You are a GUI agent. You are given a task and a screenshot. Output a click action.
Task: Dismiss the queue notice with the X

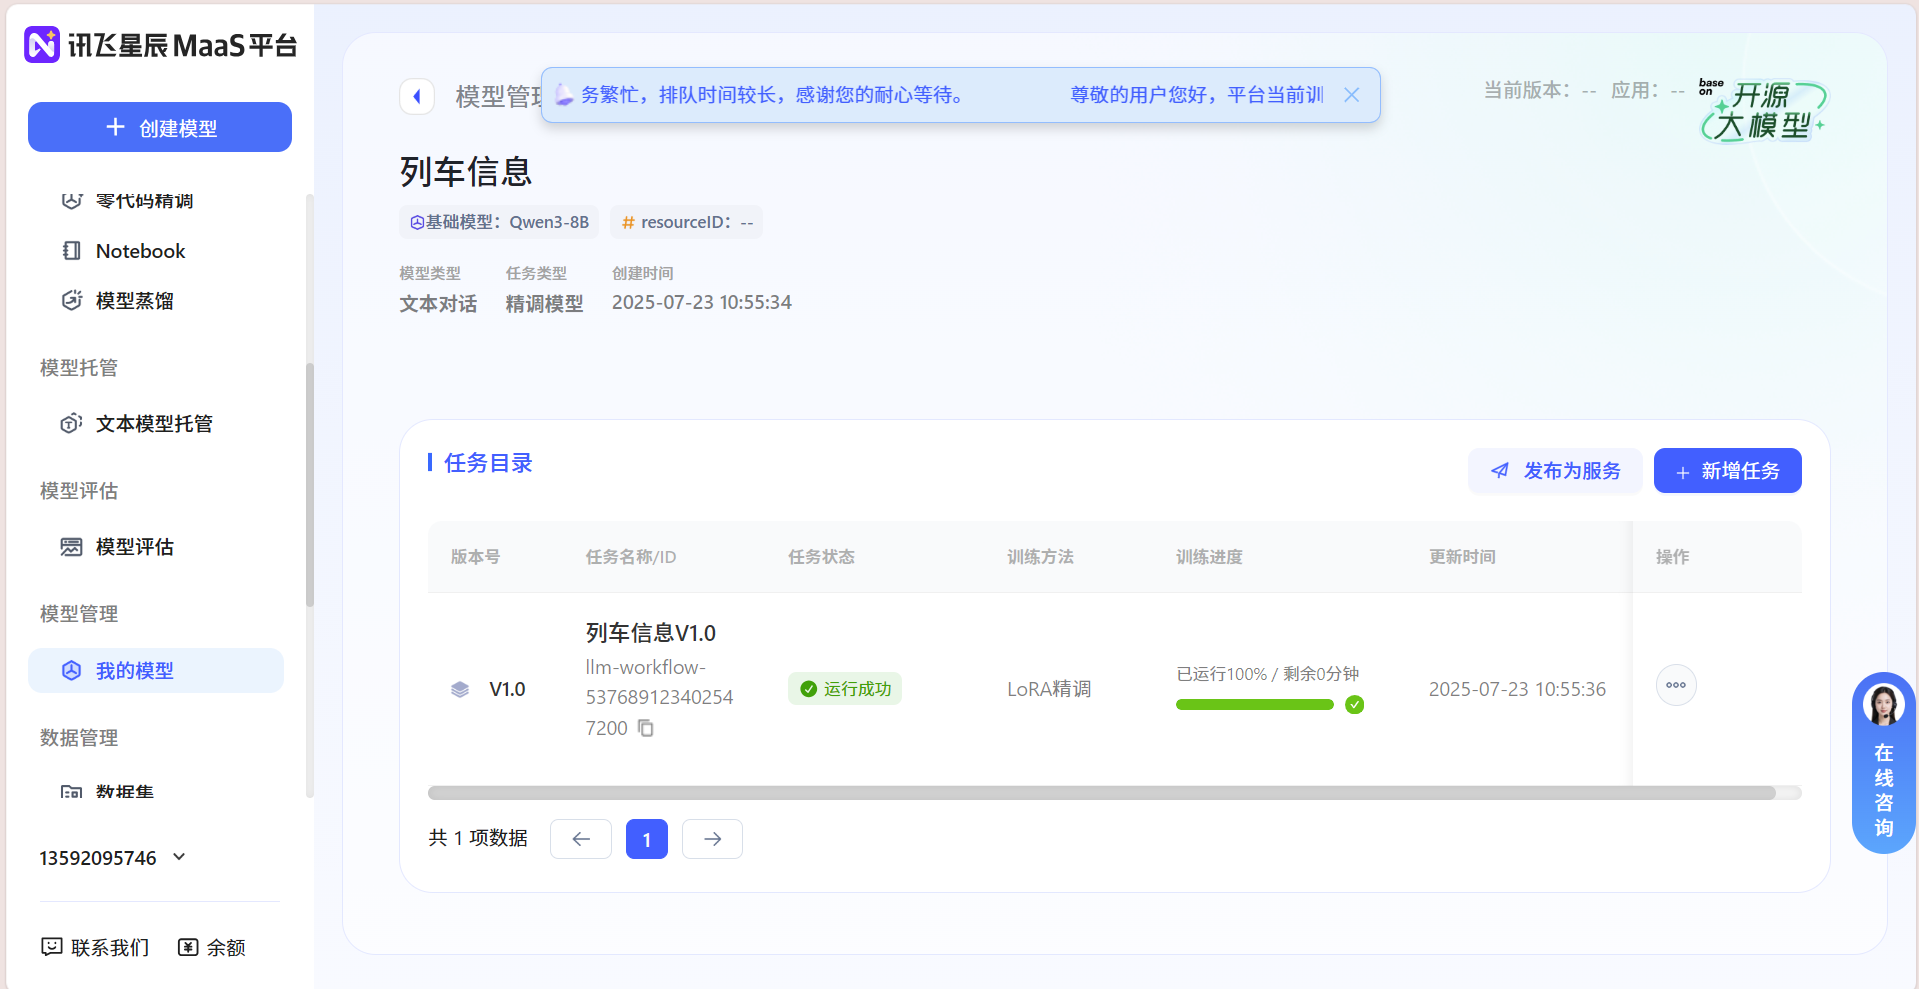tap(1351, 94)
